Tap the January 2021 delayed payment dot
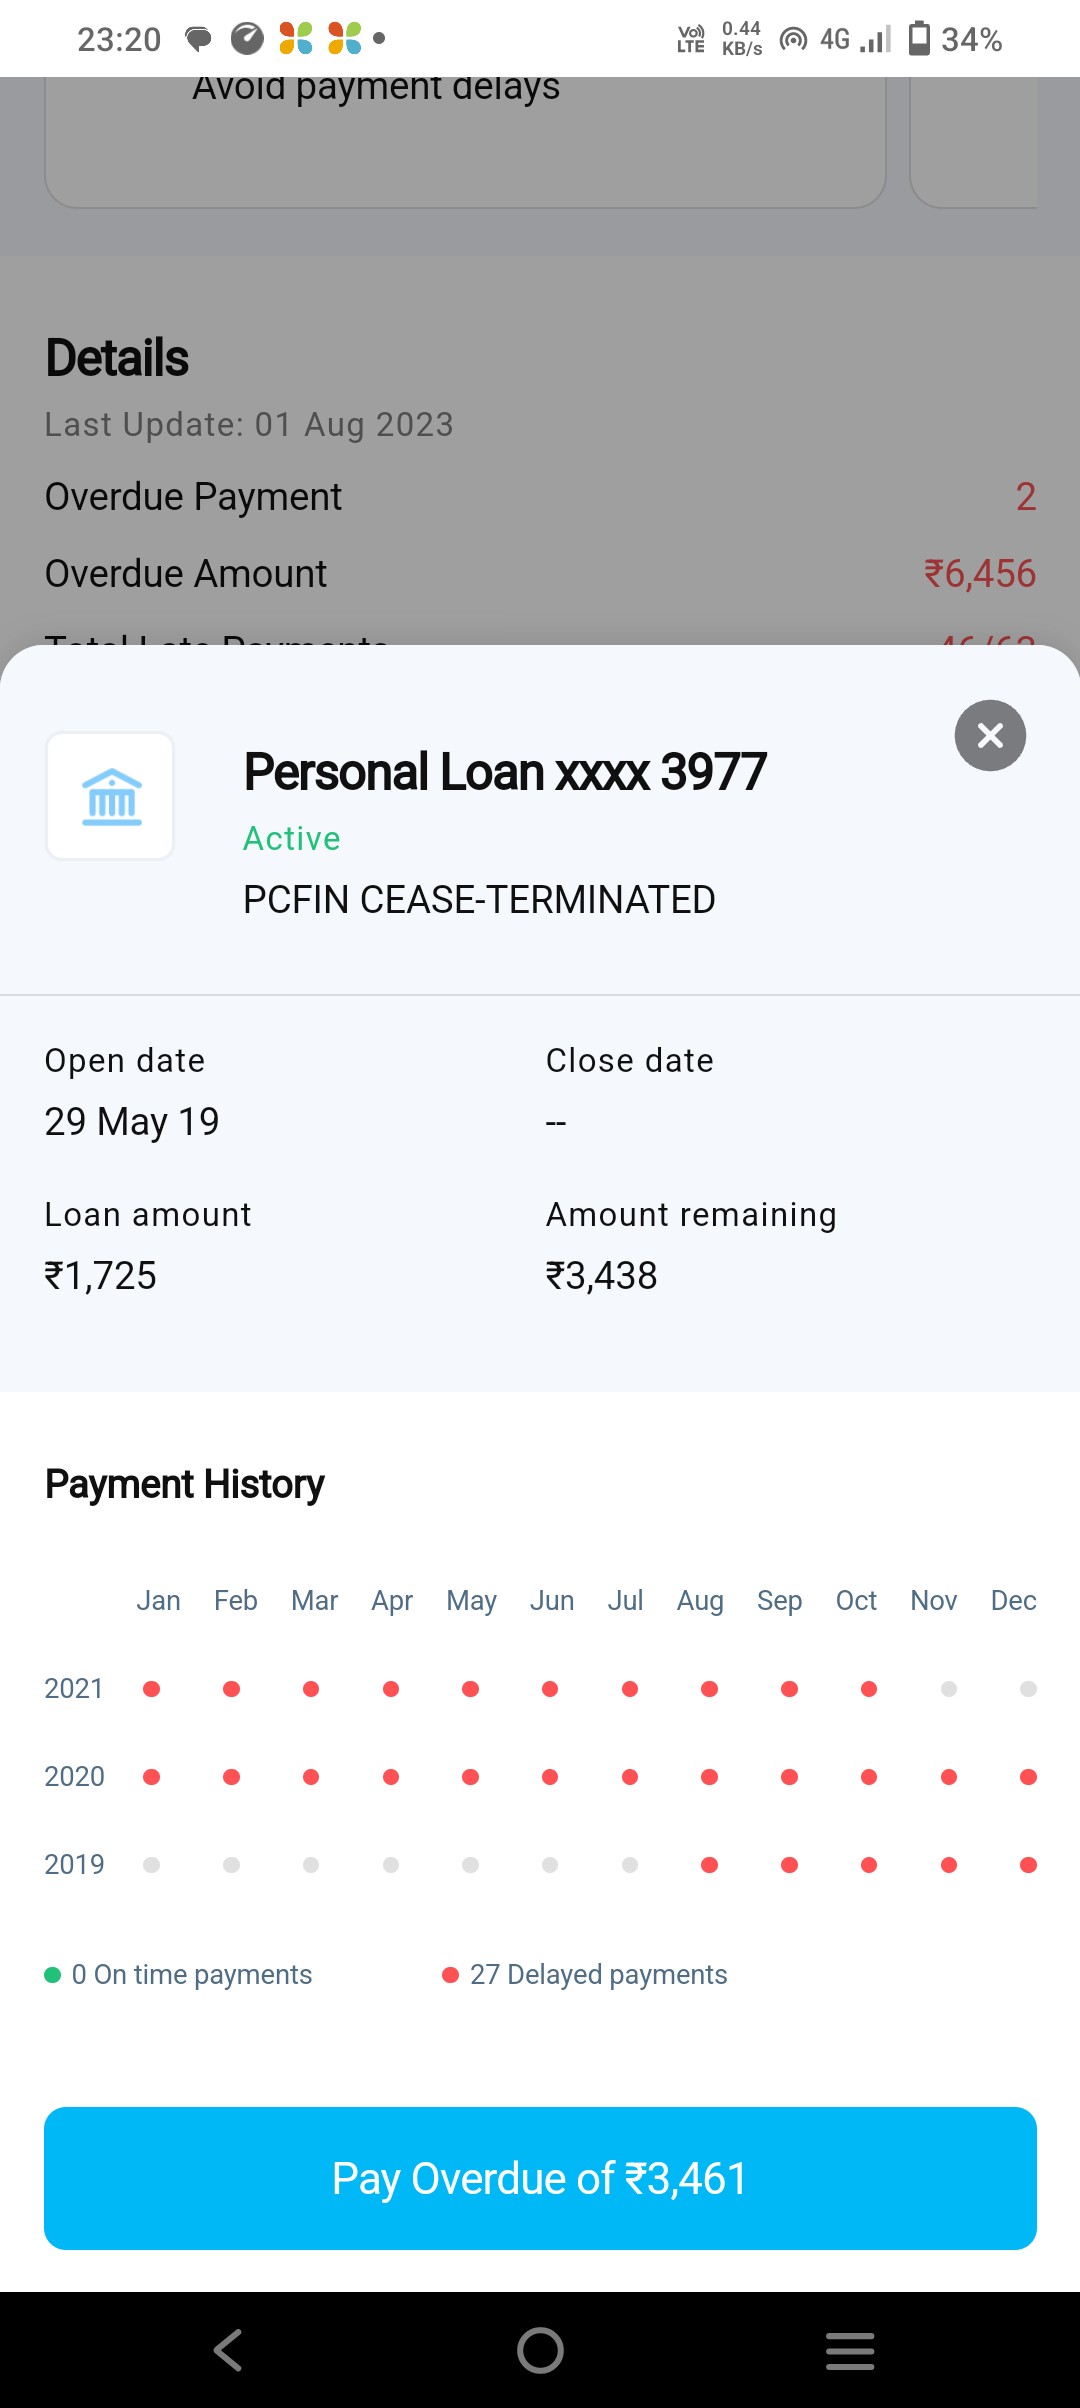This screenshot has height=2408, width=1080. tap(152, 1689)
